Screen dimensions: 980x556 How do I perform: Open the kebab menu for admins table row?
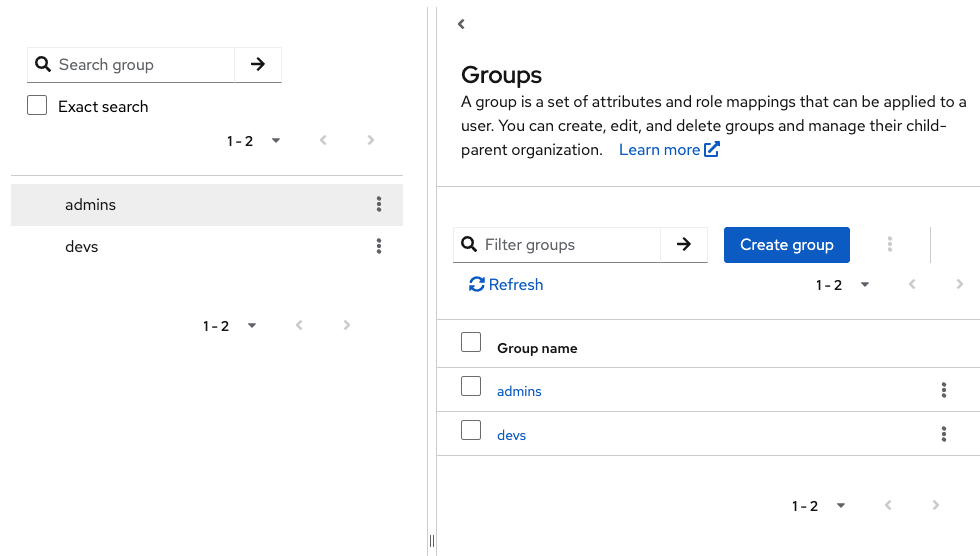pos(944,390)
